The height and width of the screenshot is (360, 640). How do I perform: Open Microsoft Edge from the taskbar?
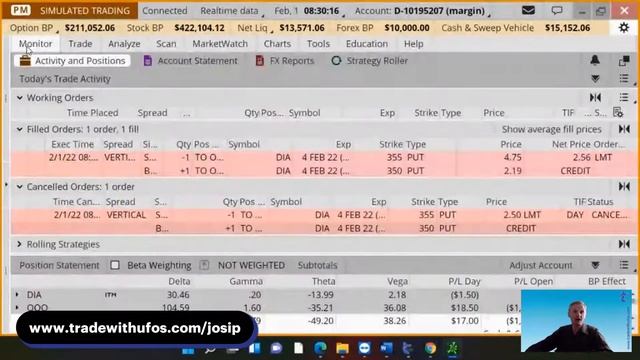click(320, 348)
